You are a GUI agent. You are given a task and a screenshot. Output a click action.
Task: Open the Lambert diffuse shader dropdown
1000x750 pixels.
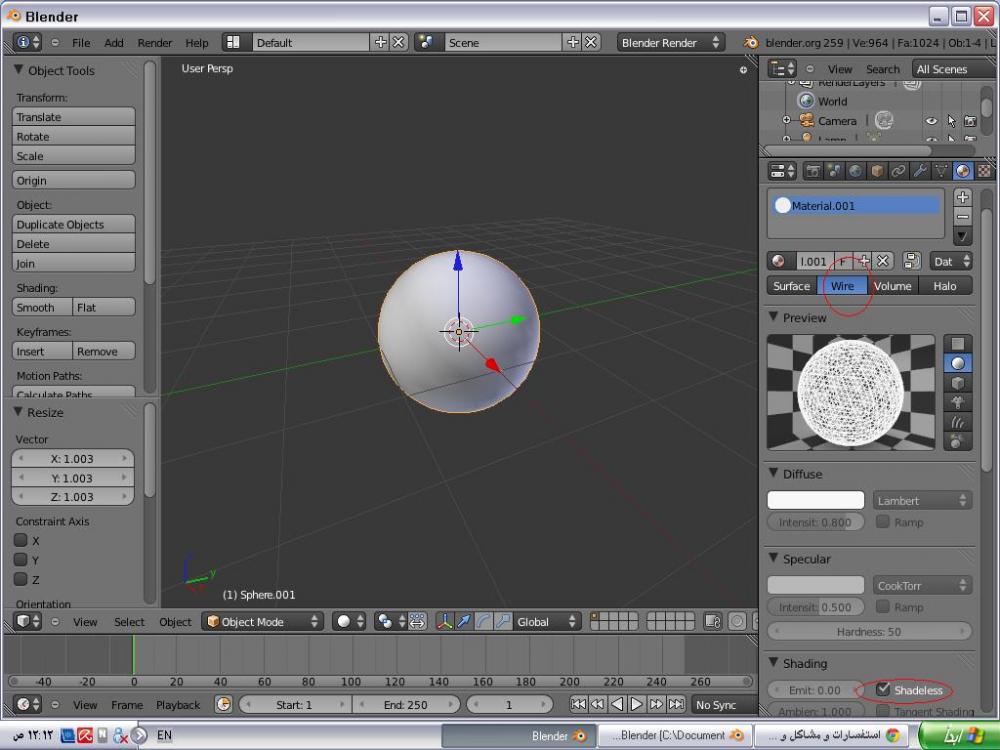[x=922, y=500]
